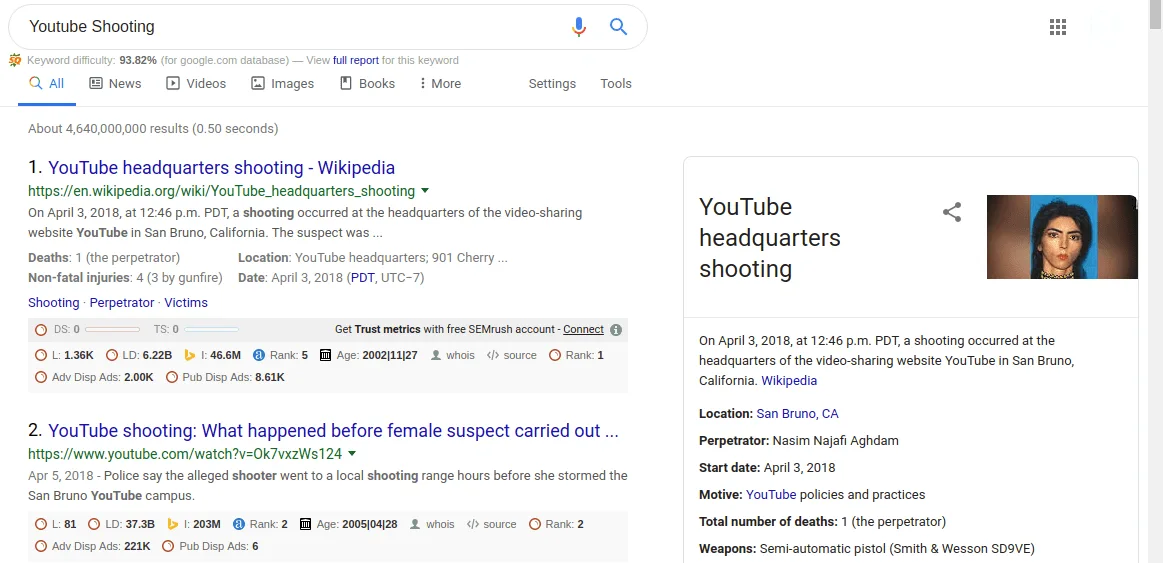Open the Settings menu
Image resolution: width=1163 pixels, height=563 pixels.
point(552,84)
